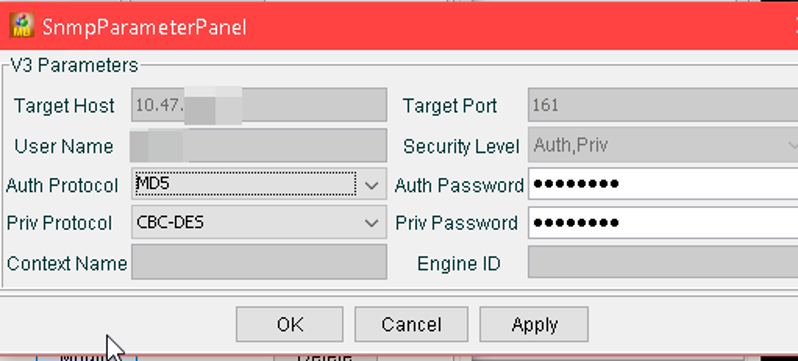Screen dimensions: 798x361
Task: Click the SnmpParameterPanel title bar icon
Action: click(21, 26)
